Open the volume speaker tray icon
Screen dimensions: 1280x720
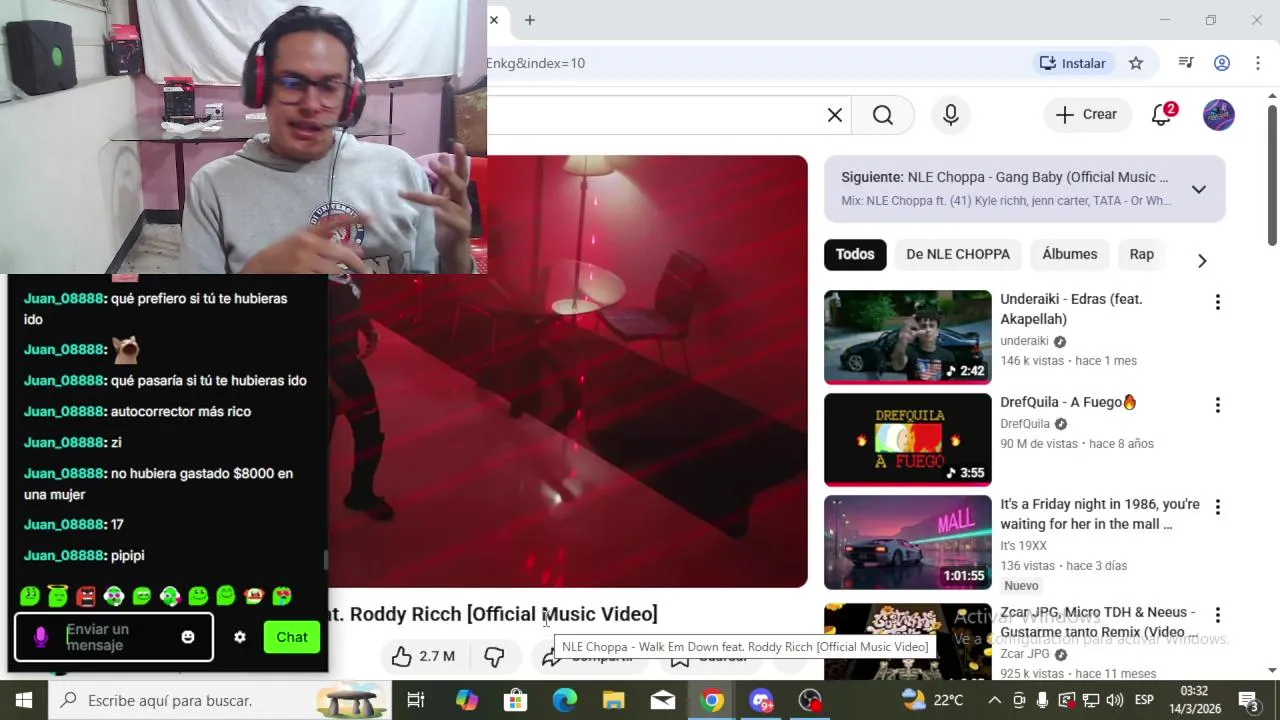click(1115, 700)
